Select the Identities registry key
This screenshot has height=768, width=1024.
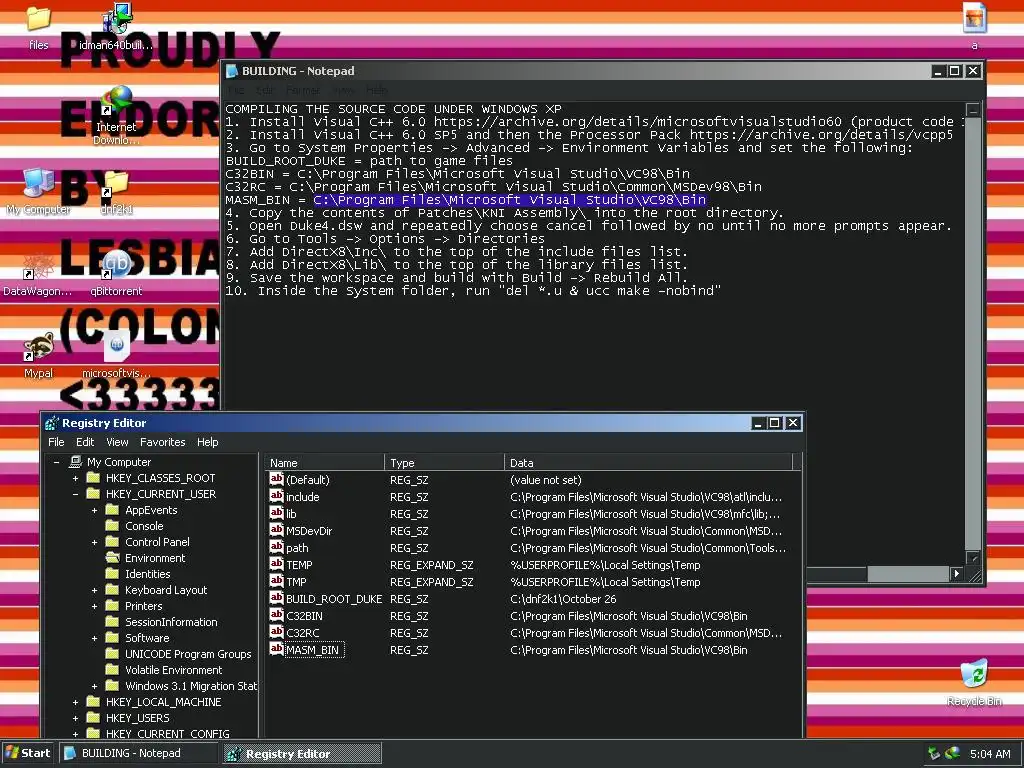tap(148, 574)
